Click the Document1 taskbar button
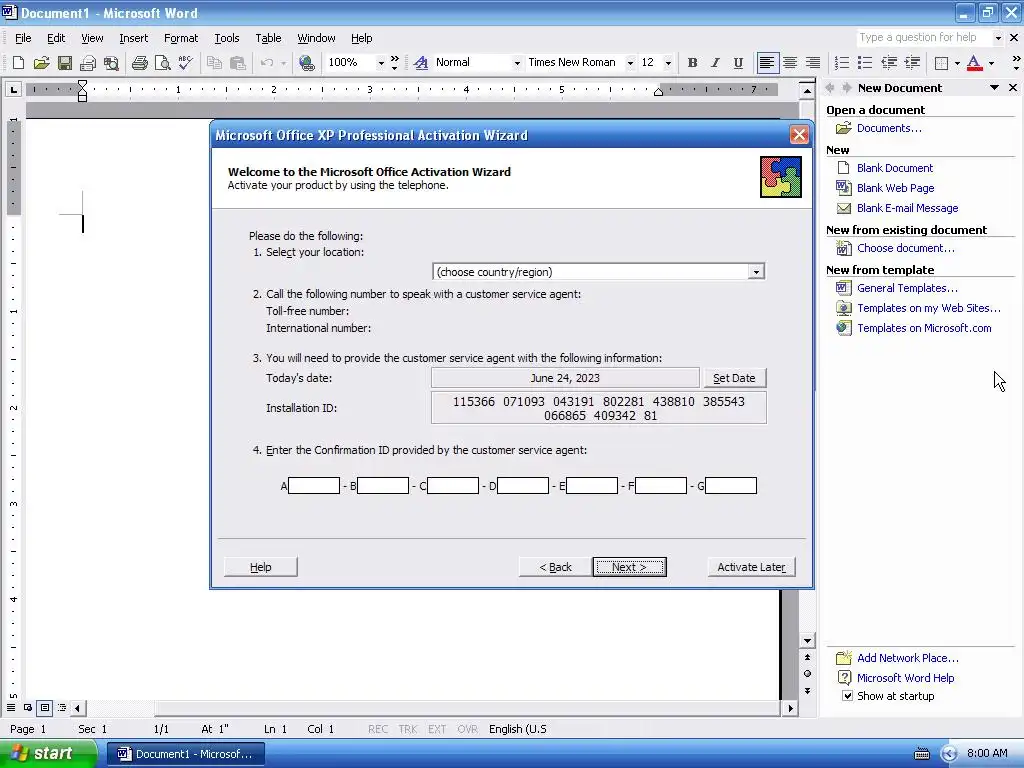The width and height of the screenshot is (1024, 768). [185, 754]
